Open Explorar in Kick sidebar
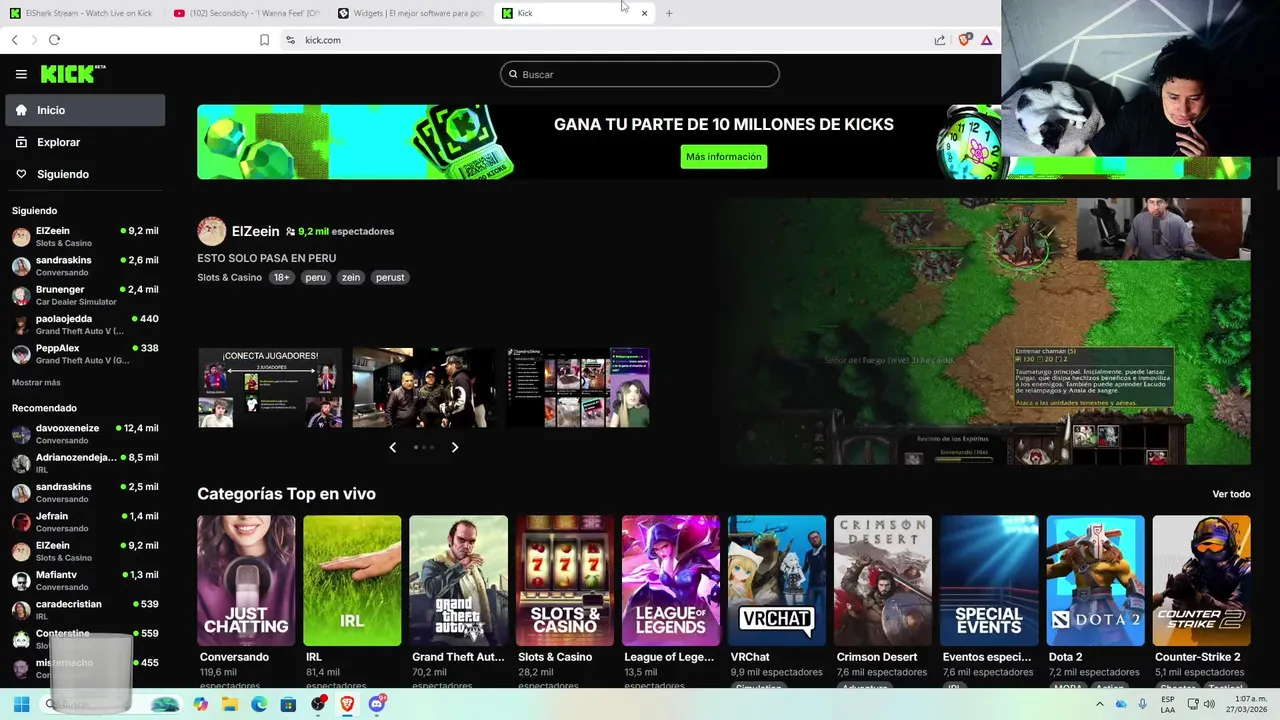The height and width of the screenshot is (720, 1280). click(85, 142)
